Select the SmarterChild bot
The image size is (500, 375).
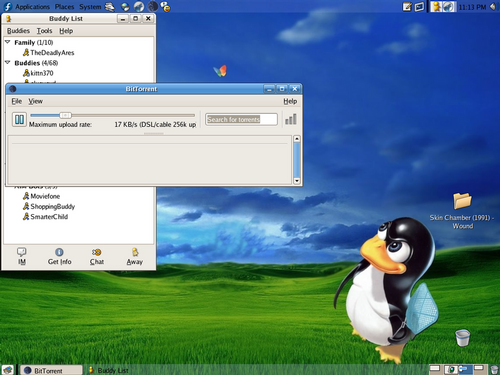click(45, 217)
